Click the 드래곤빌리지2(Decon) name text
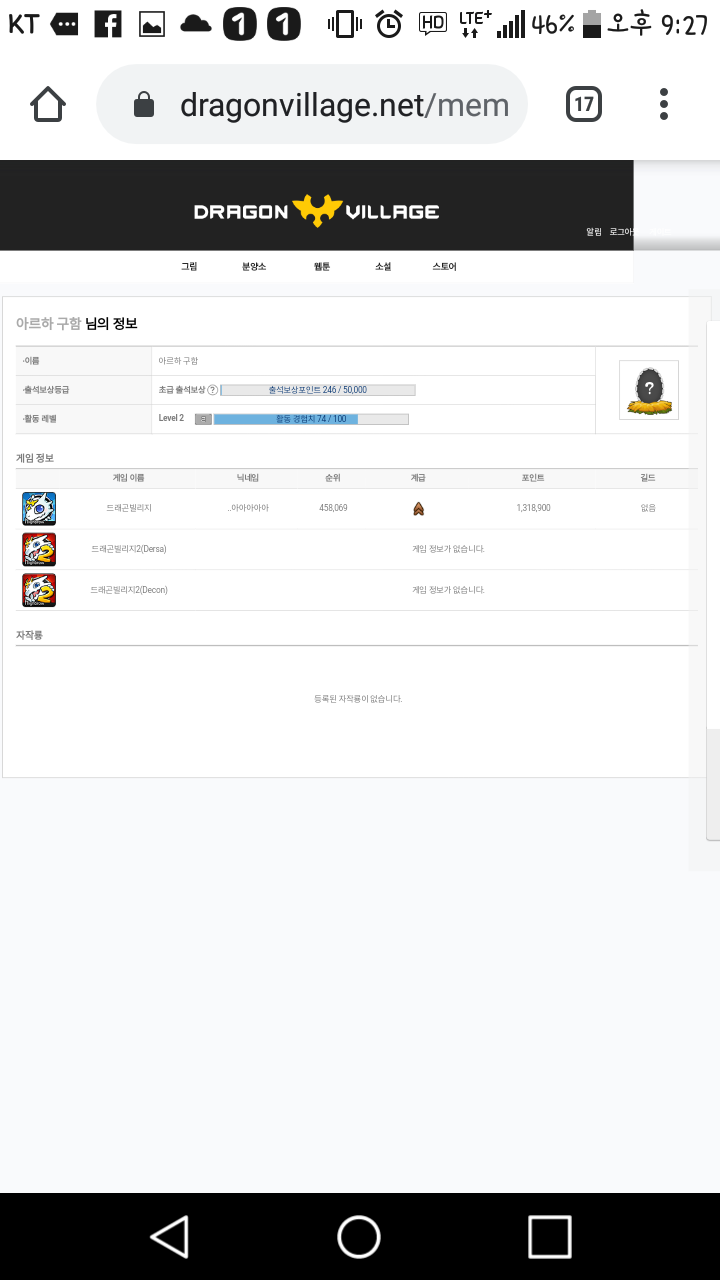This screenshot has height=1280, width=720. pyautogui.click(x=129, y=590)
